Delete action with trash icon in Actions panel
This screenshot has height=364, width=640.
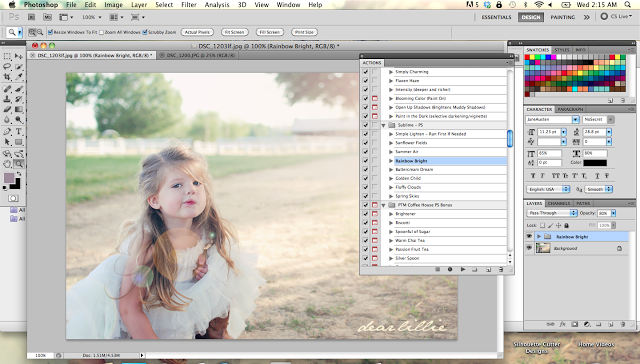[x=501, y=269]
